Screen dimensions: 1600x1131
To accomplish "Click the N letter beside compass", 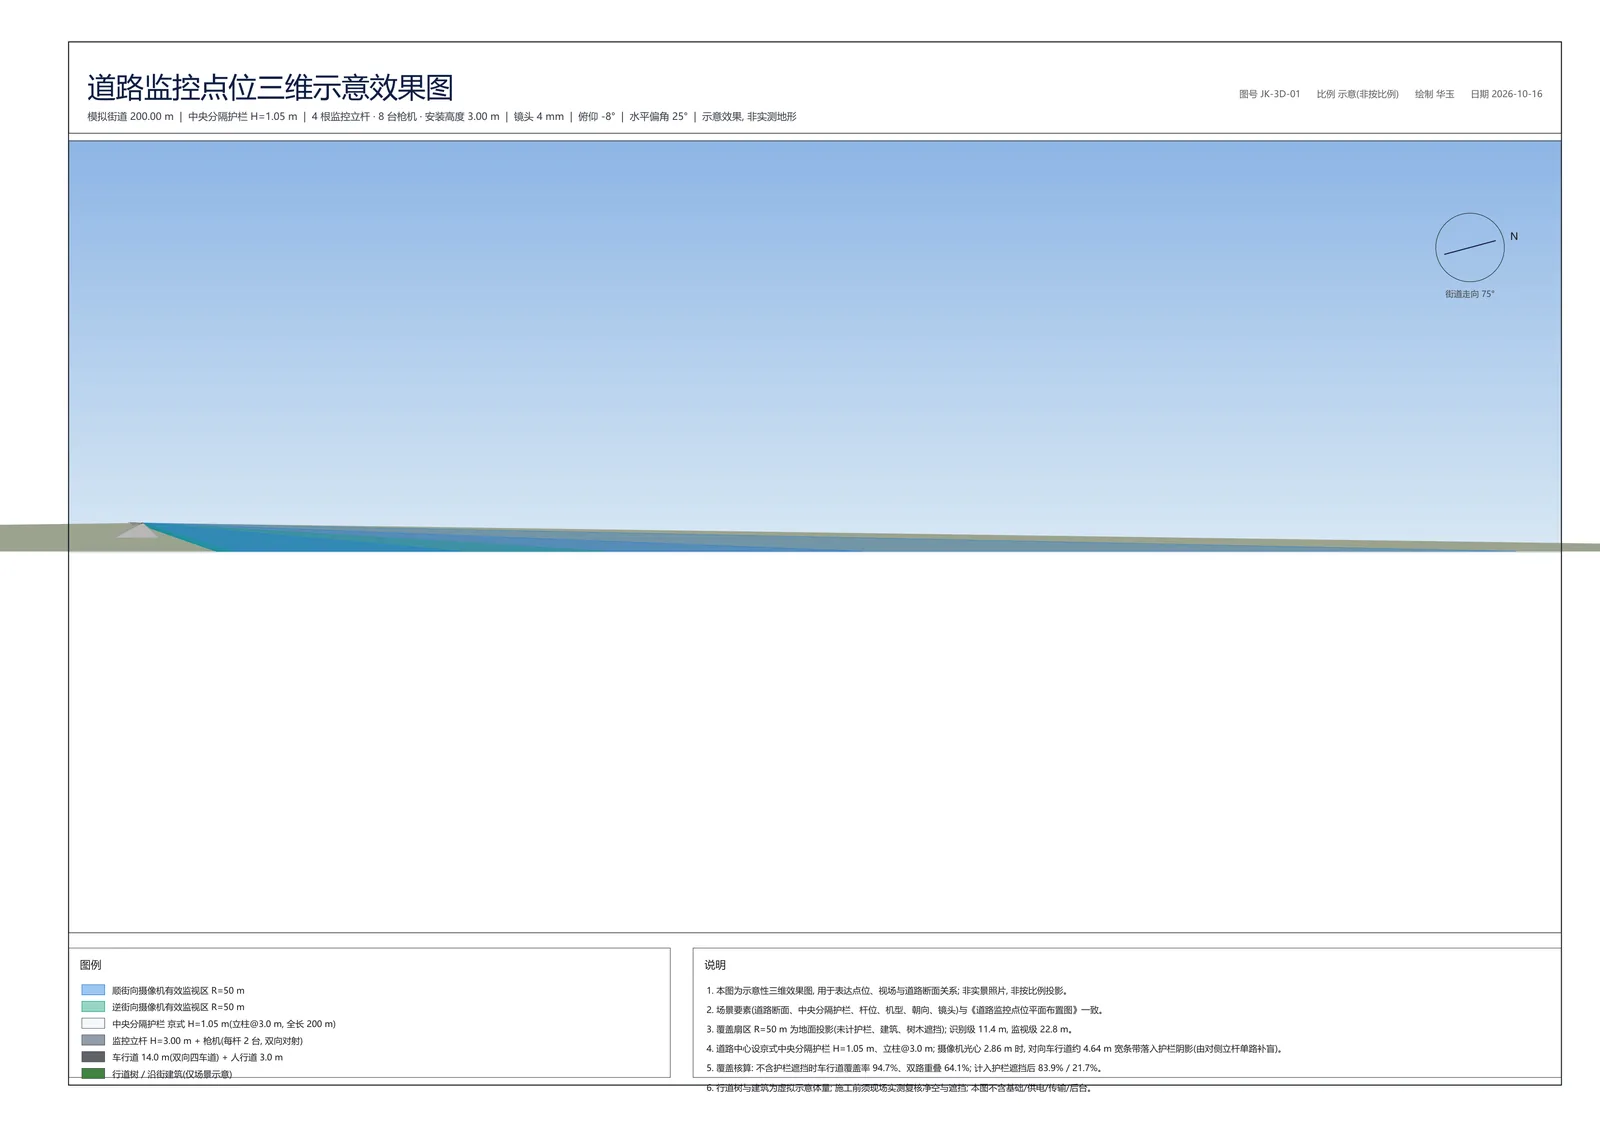I will (x=1514, y=237).
